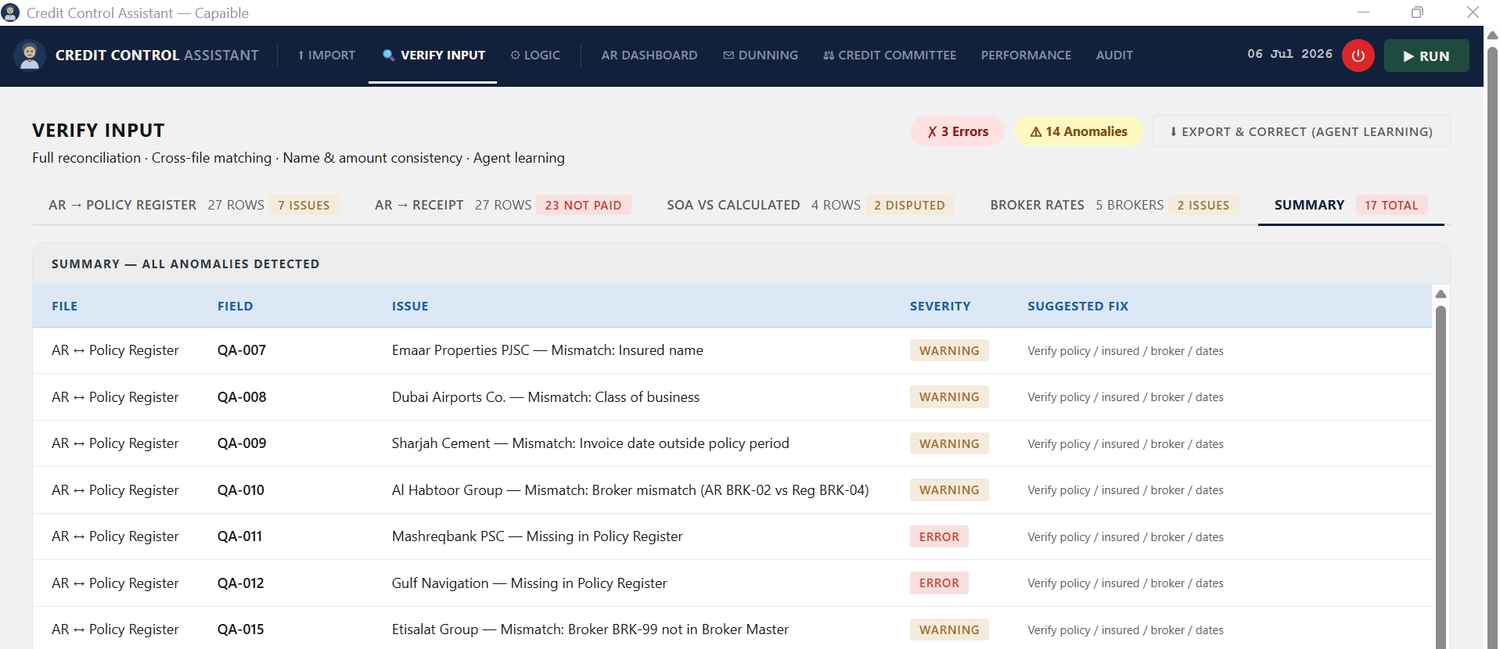
Task: Click the red power icon button
Action: [1357, 56]
